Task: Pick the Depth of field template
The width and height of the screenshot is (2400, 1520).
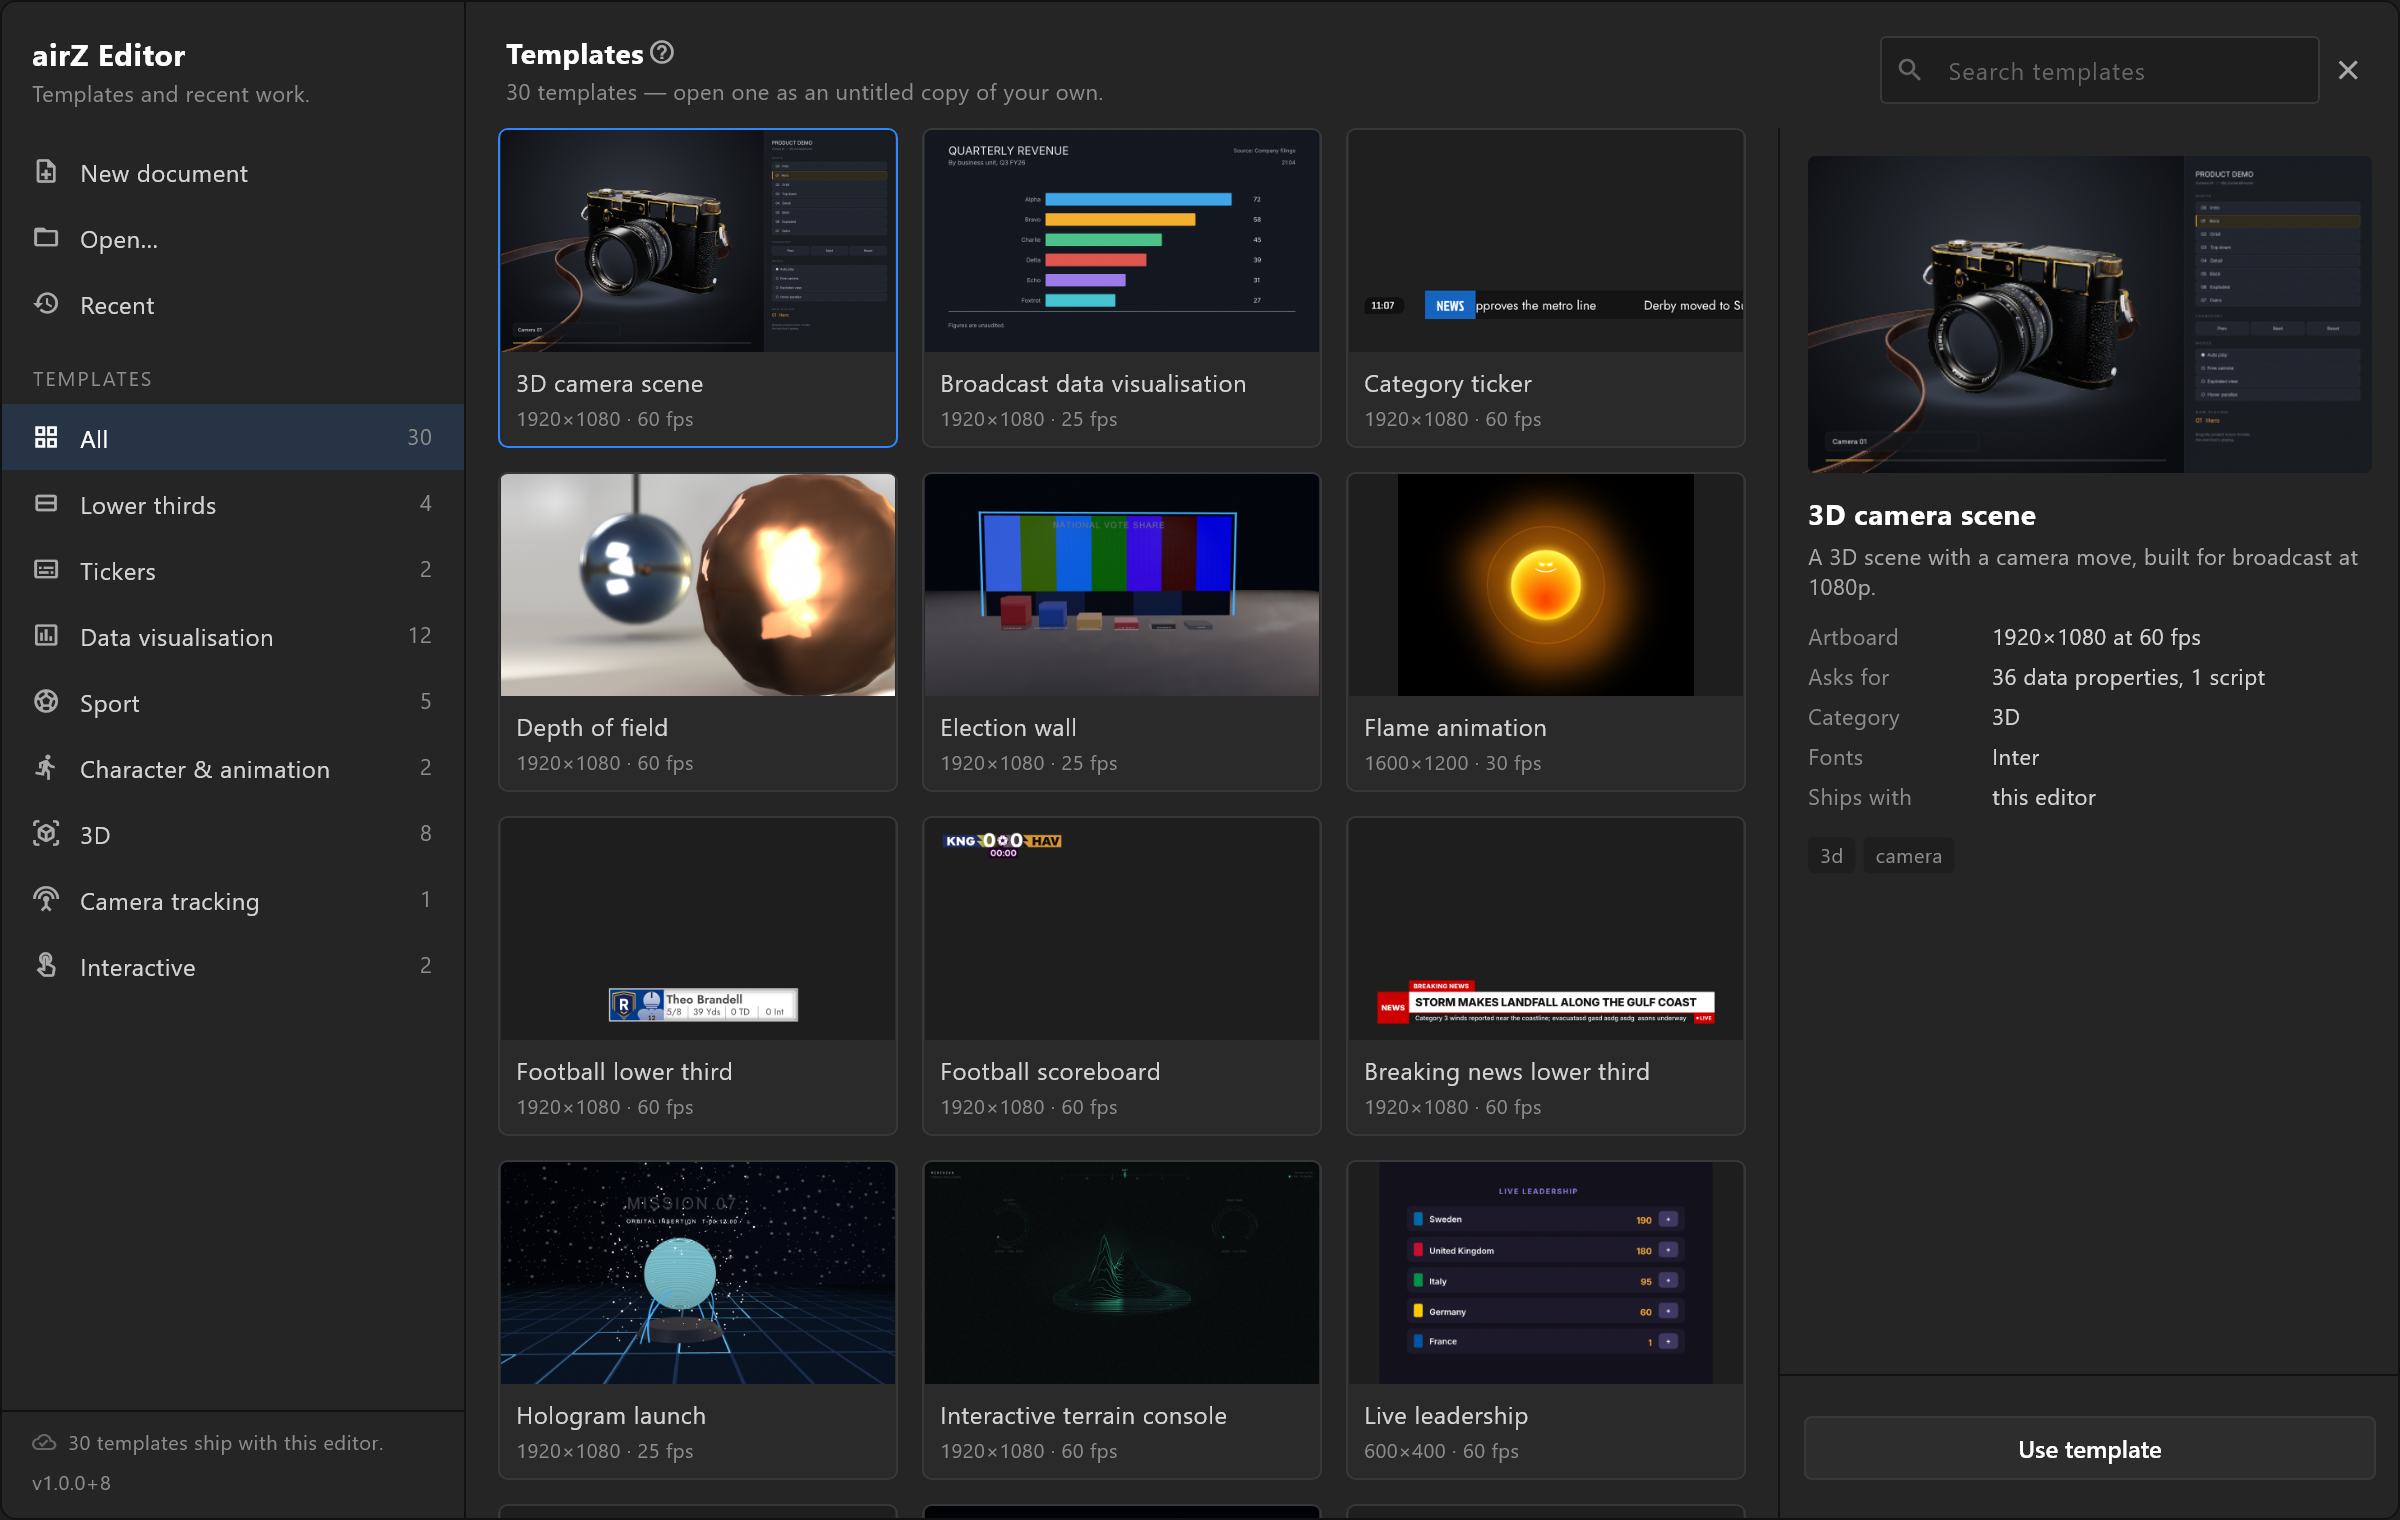Action: click(698, 632)
